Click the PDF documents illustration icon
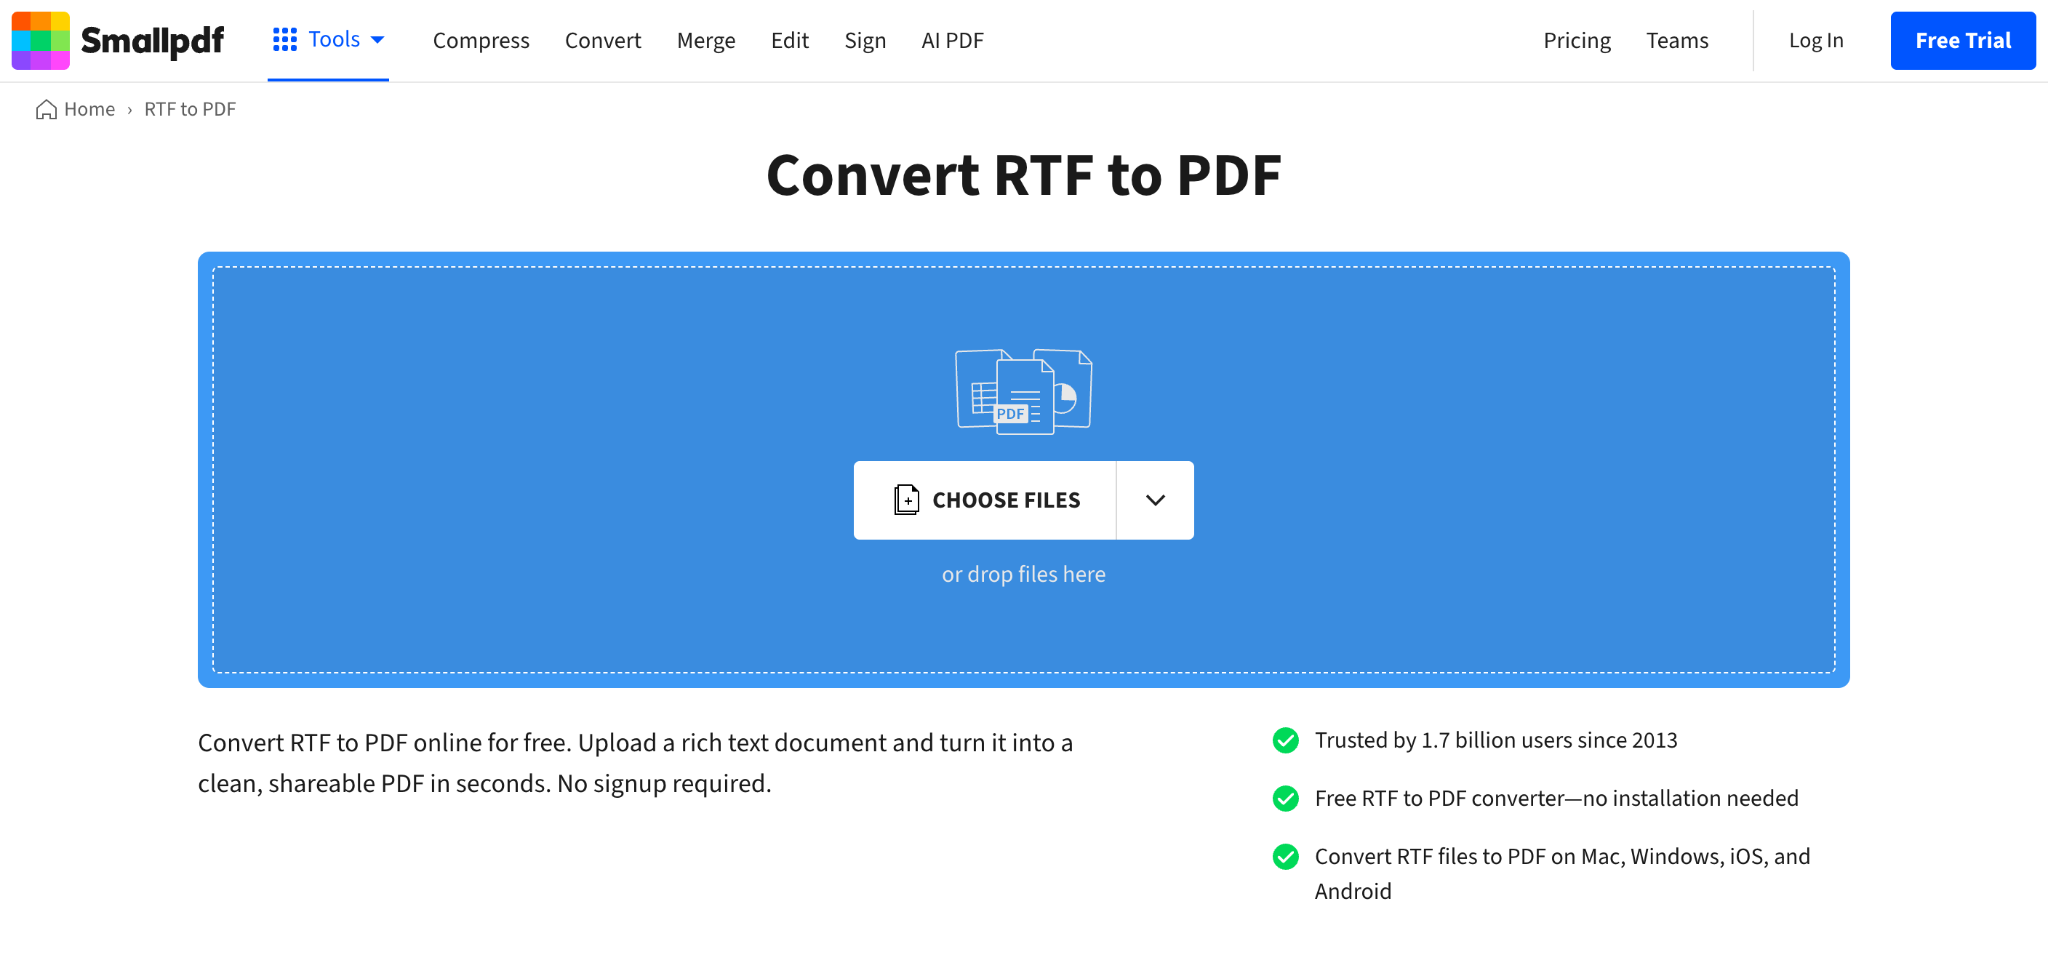This screenshot has height=980, width=2048. pyautogui.click(x=1024, y=391)
